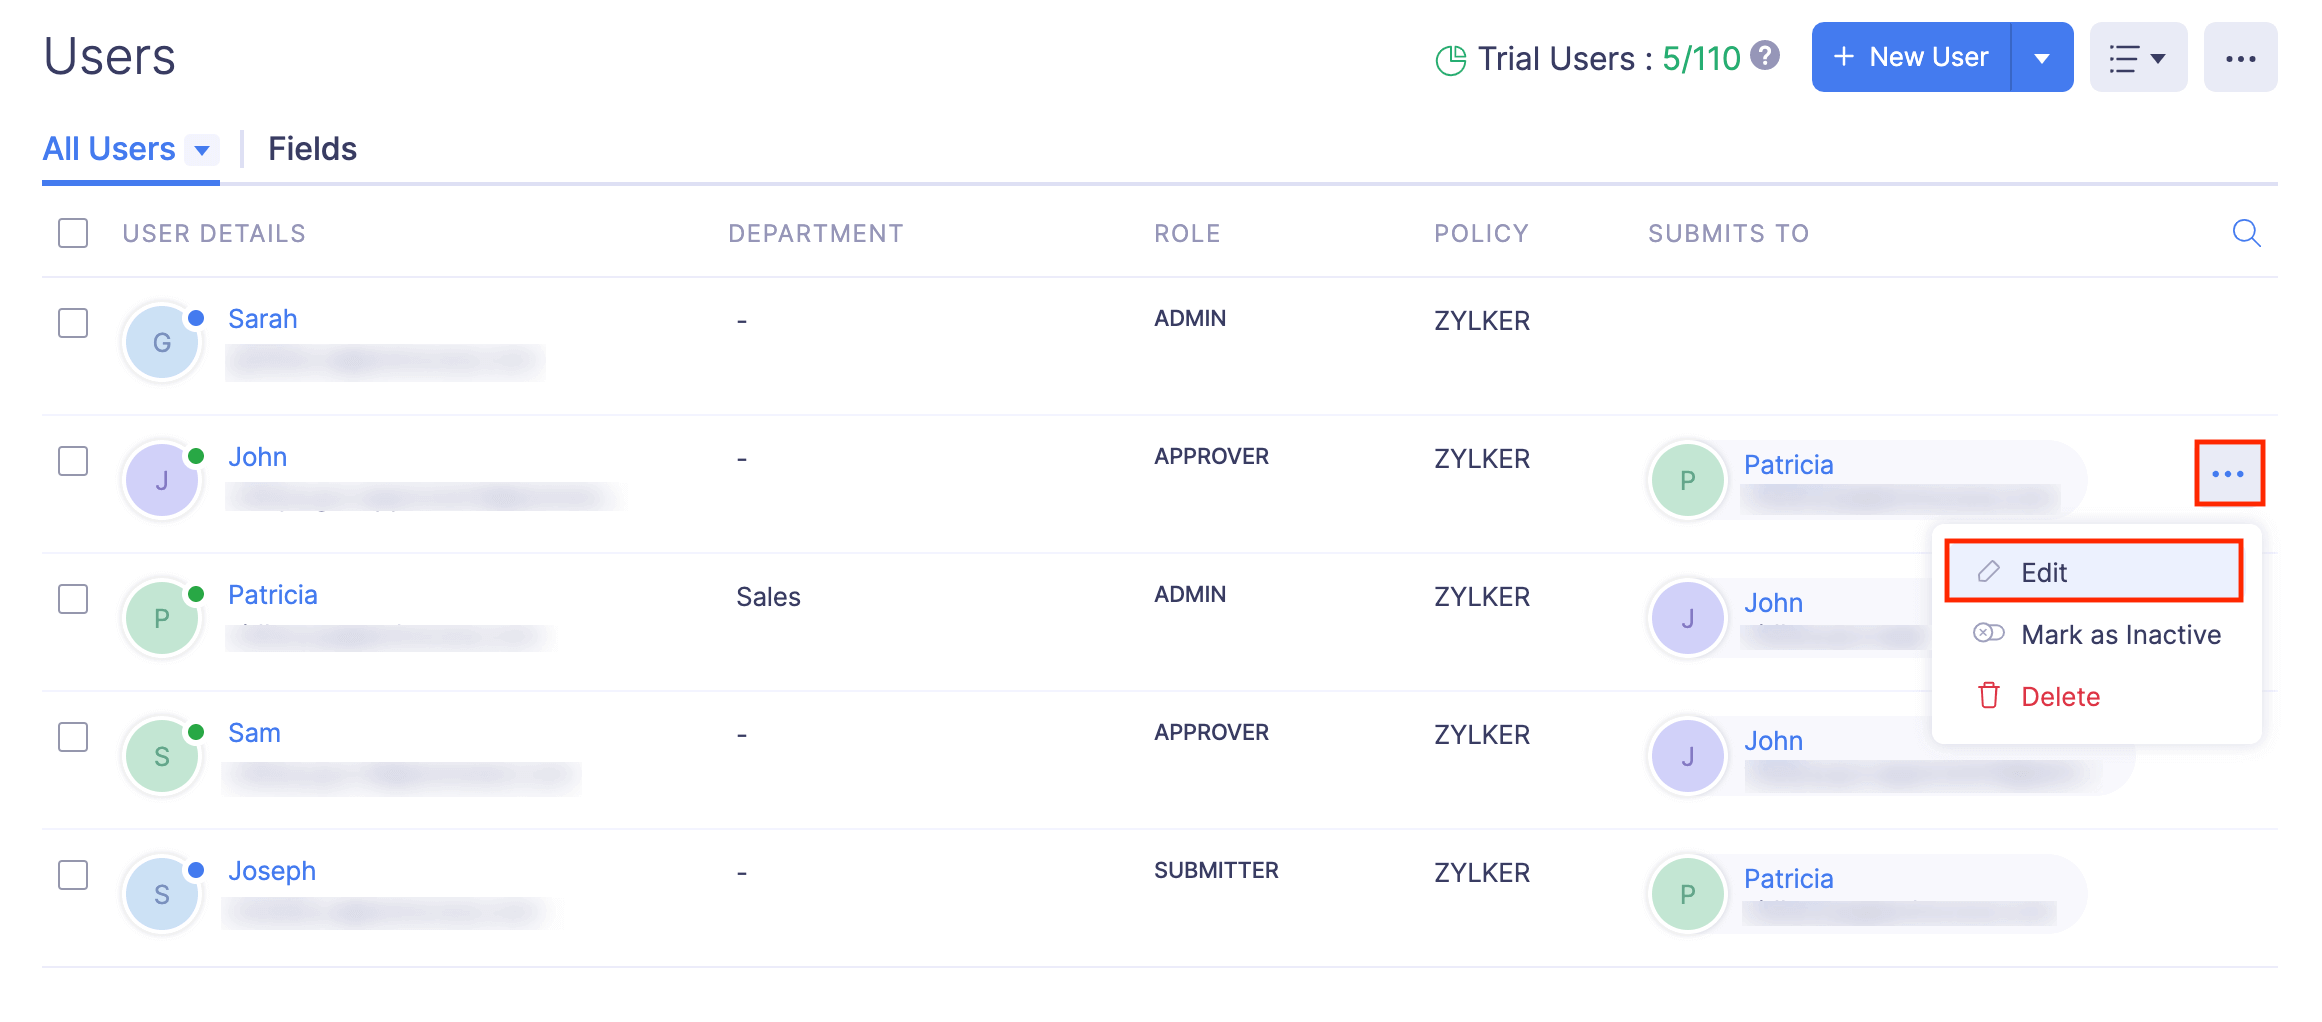
Task: Click the plus icon inside New User button
Action: [1843, 57]
